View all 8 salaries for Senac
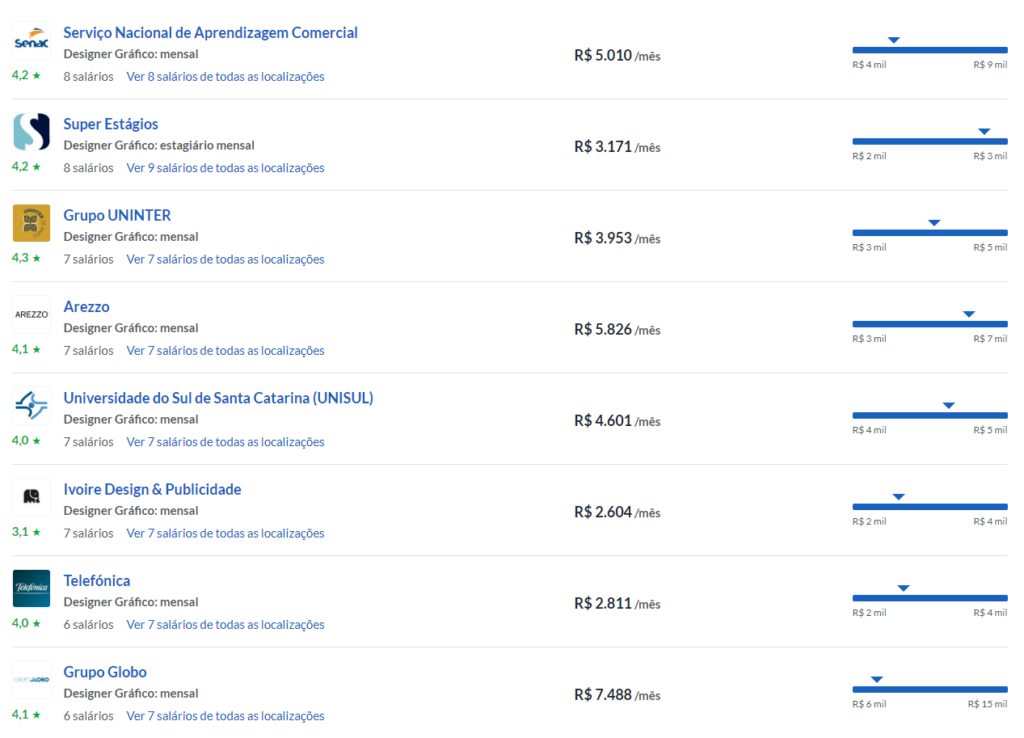The height and width of the screenshot is (738, 1024). click(225, 76)
